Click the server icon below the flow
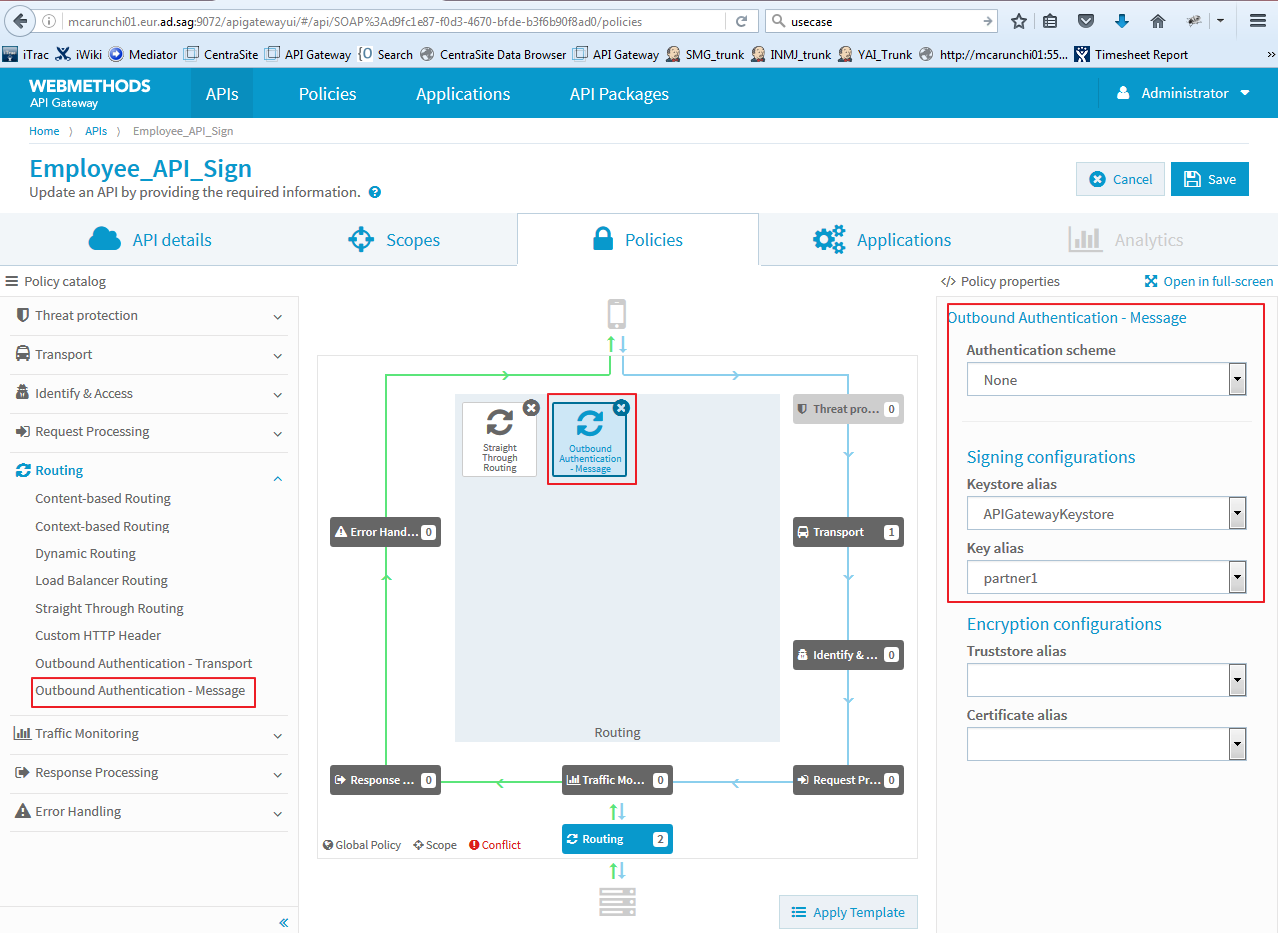 click(617, 901)
